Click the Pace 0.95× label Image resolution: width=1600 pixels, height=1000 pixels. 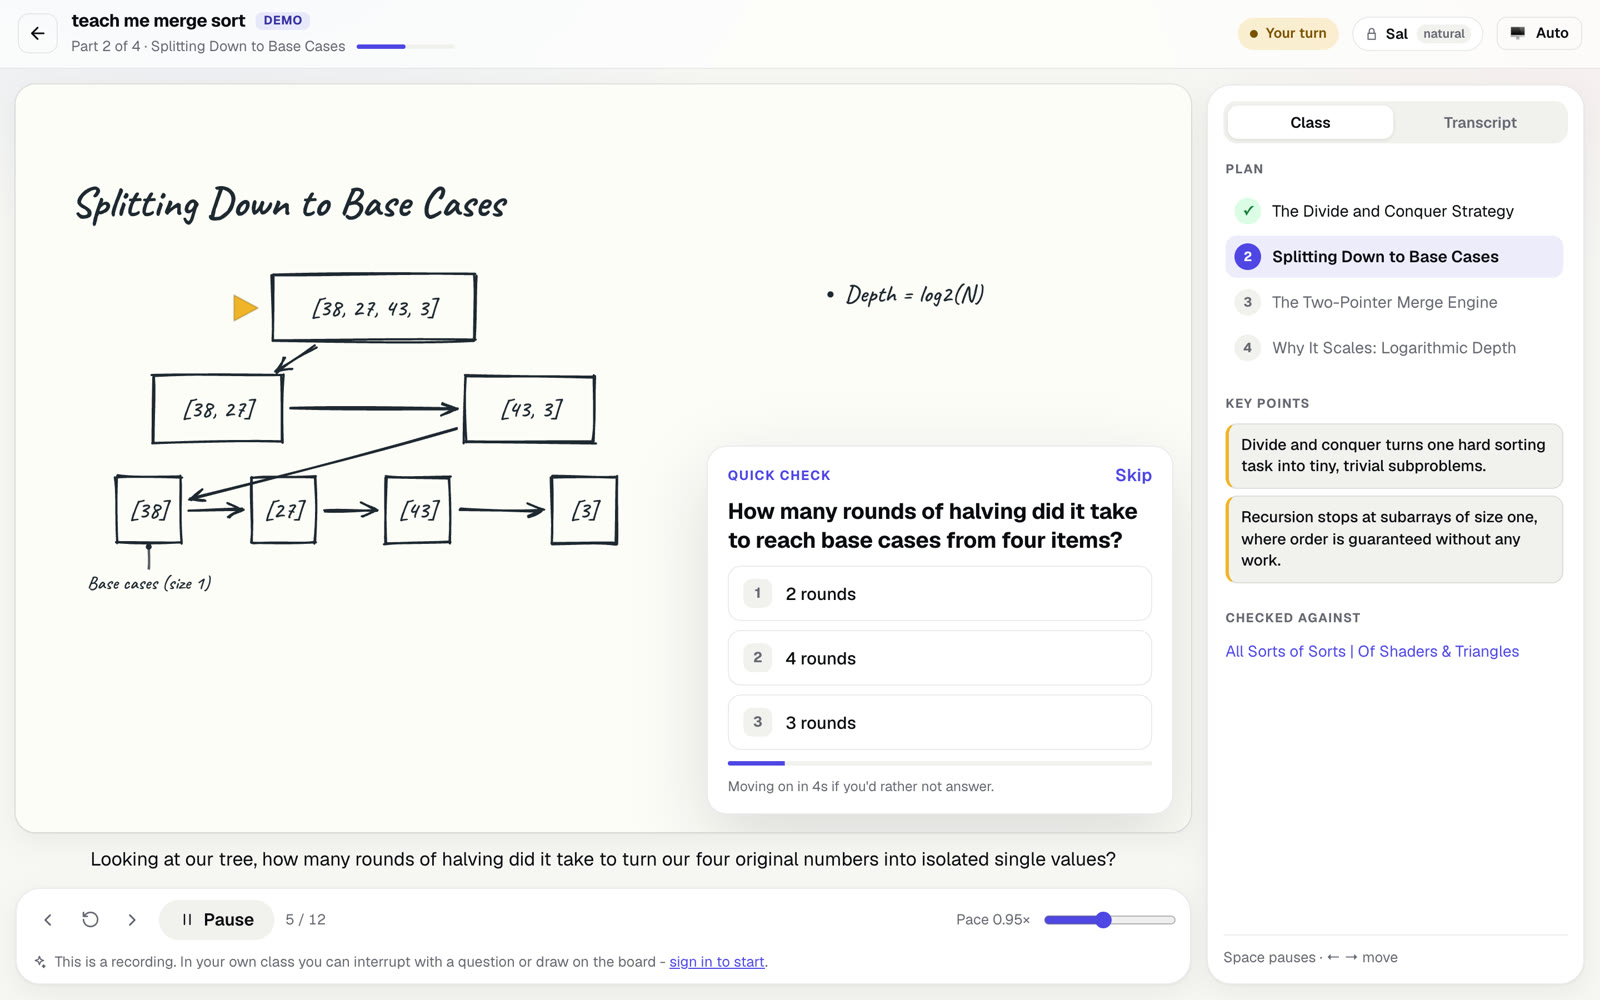click(992, 920)
